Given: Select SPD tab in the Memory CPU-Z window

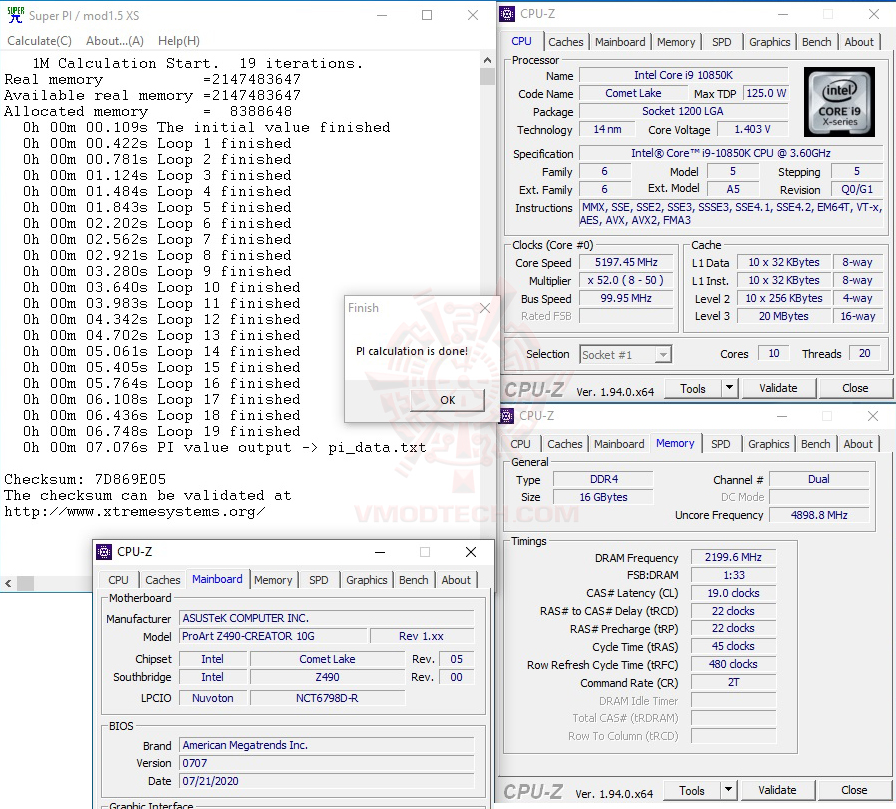Looking at the screenshot, I should click(x=721, y=444).
